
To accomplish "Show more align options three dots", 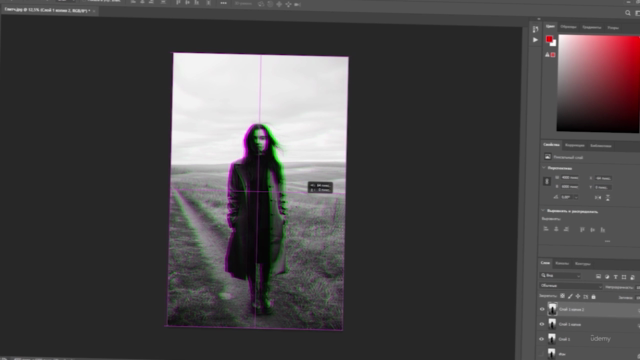I will [x=607, y=241].
